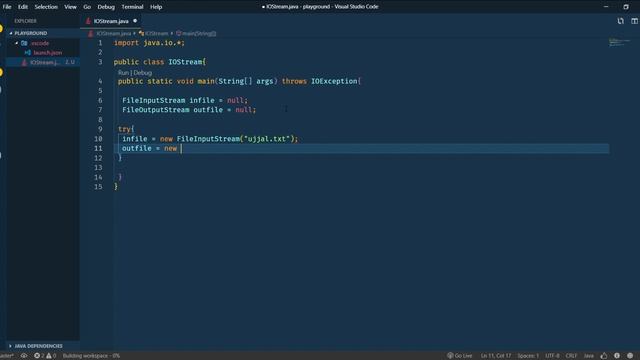This screenshot has width=640, height=360.
Task: Click the method symbol icon in the breadcrumb
Action: click(x=178, y=33)
